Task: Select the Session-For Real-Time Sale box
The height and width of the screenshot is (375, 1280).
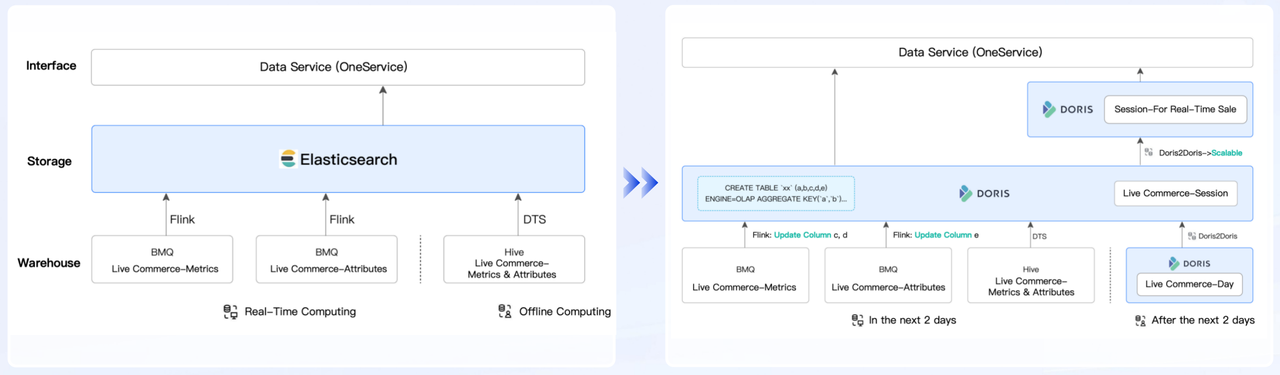Action: click(1175, 109)
